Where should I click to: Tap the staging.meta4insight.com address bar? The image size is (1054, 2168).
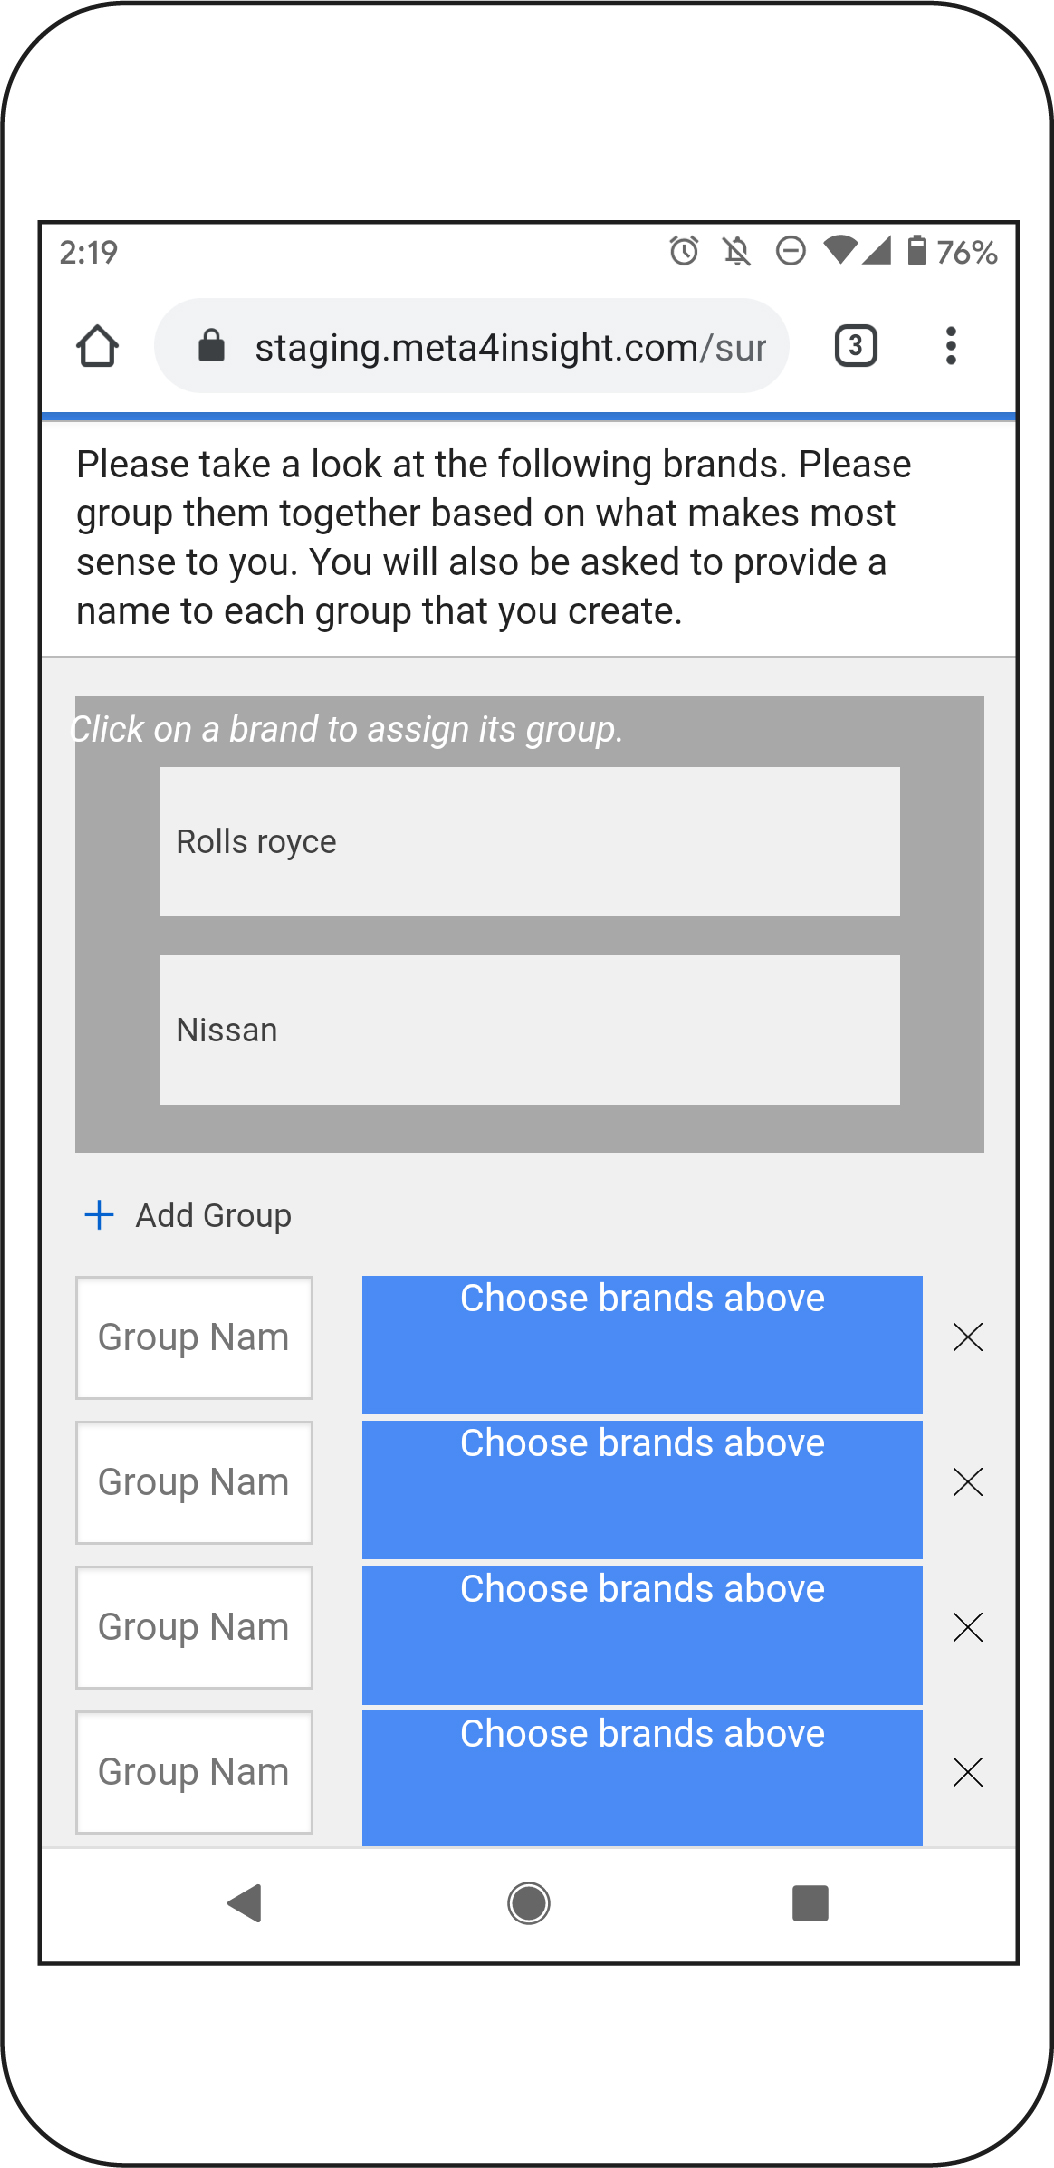(x=472, y=346)
